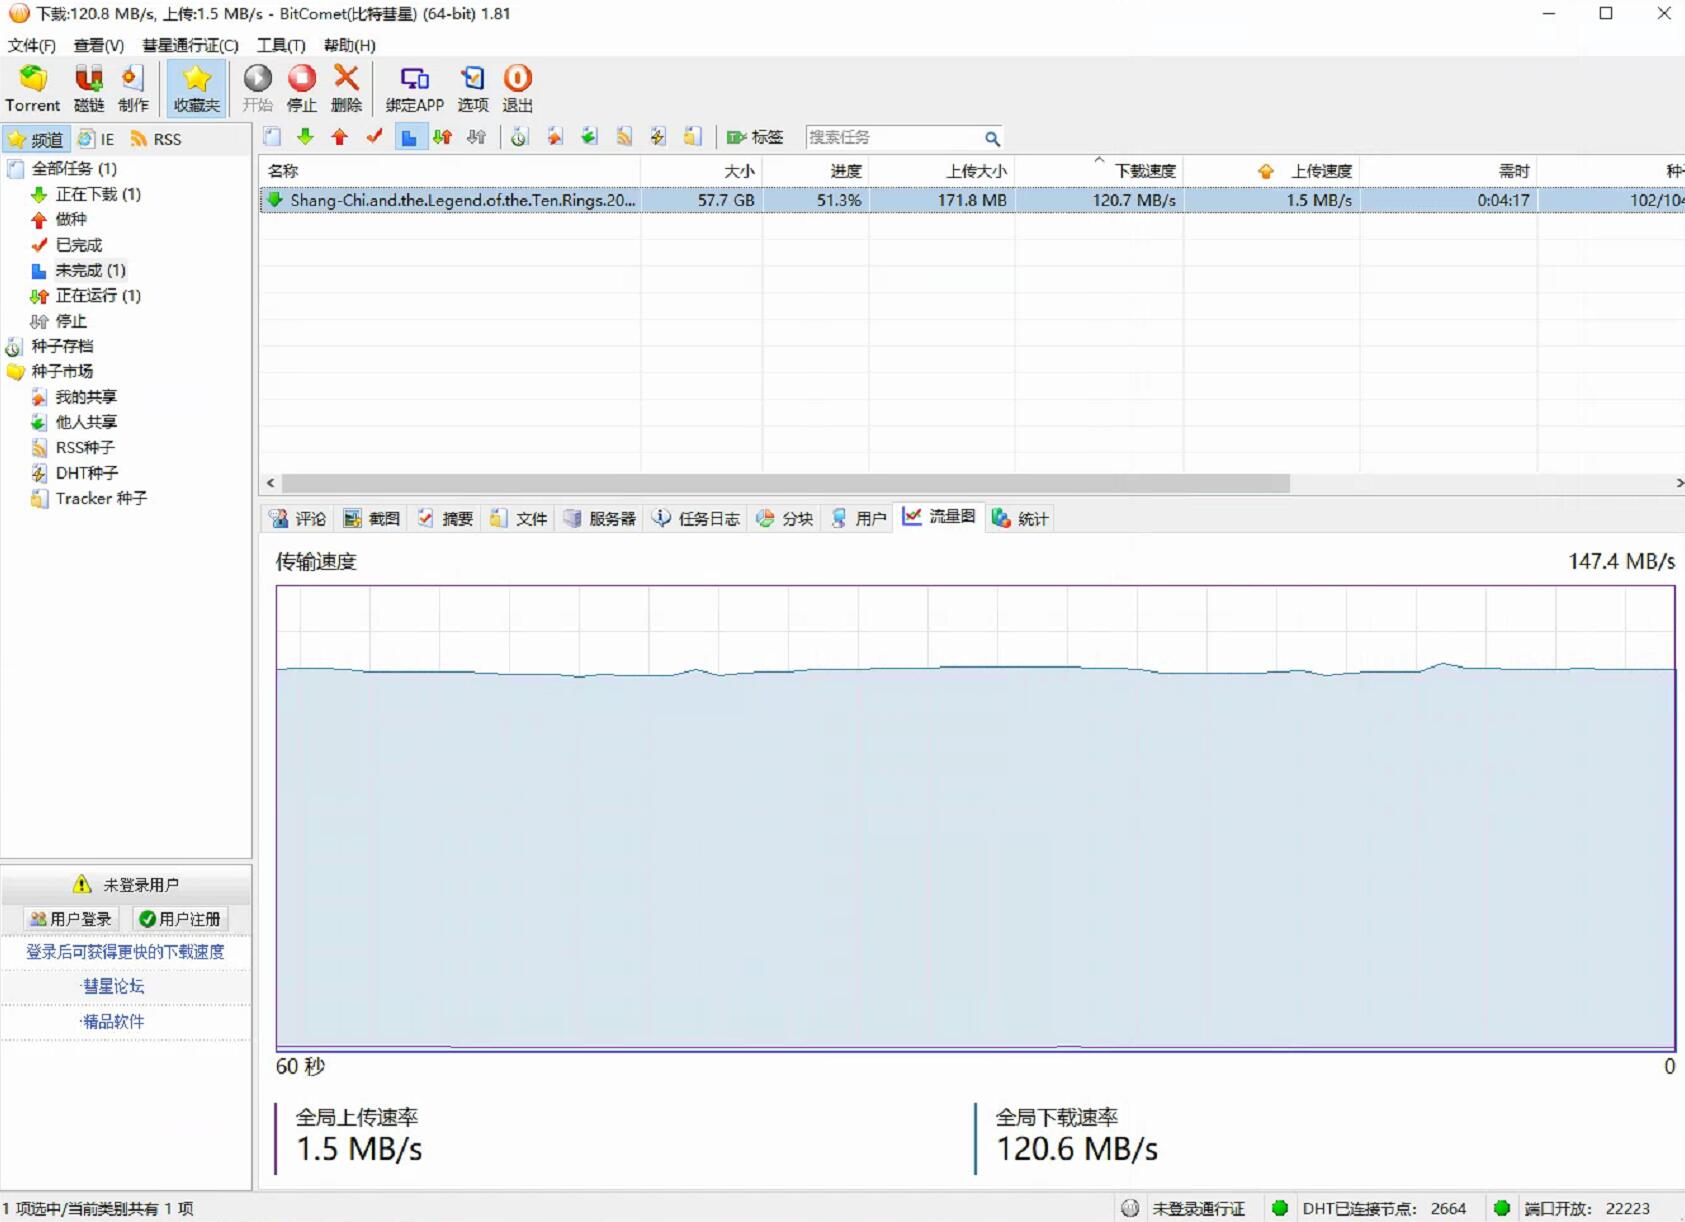Click the 搜索任务 search field
The image size is (1685, 1222).
pos(893,138)
